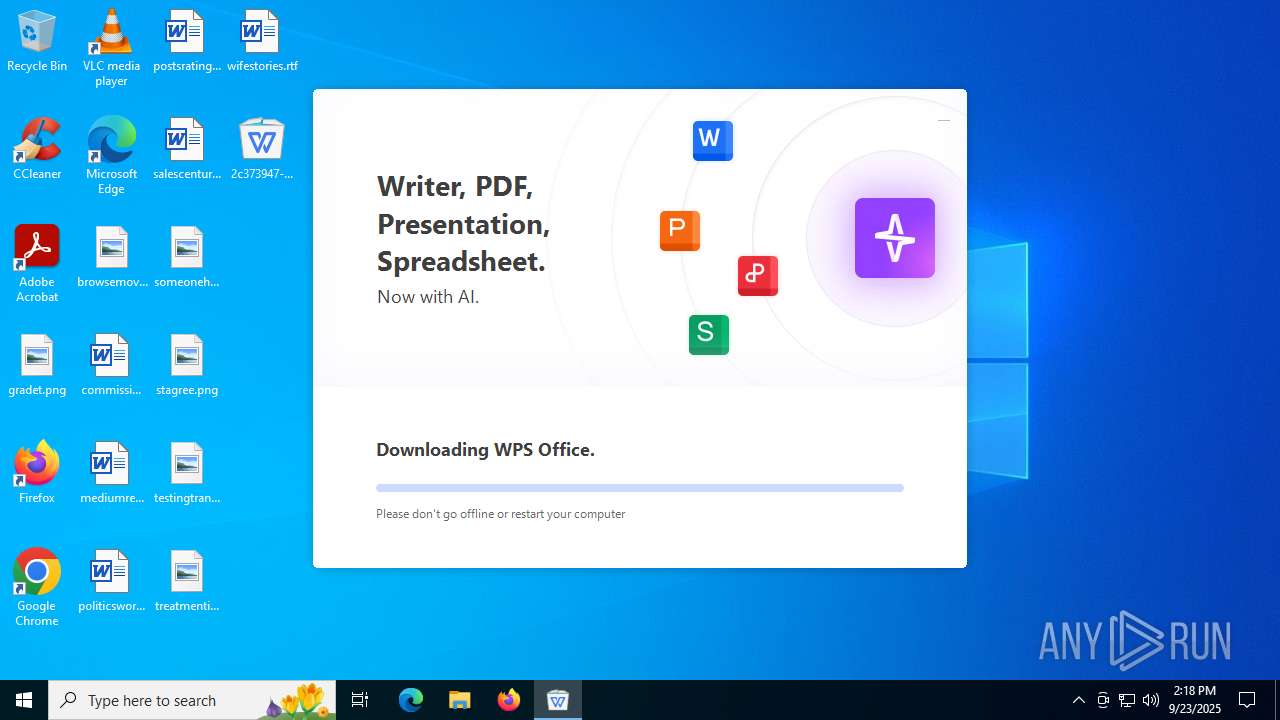Open CCleaner desktop shortcut
This screenshot has height=720, width=1280.
[37, 150]
